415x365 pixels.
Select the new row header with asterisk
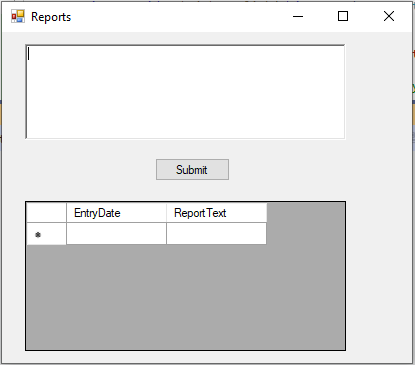46,234
